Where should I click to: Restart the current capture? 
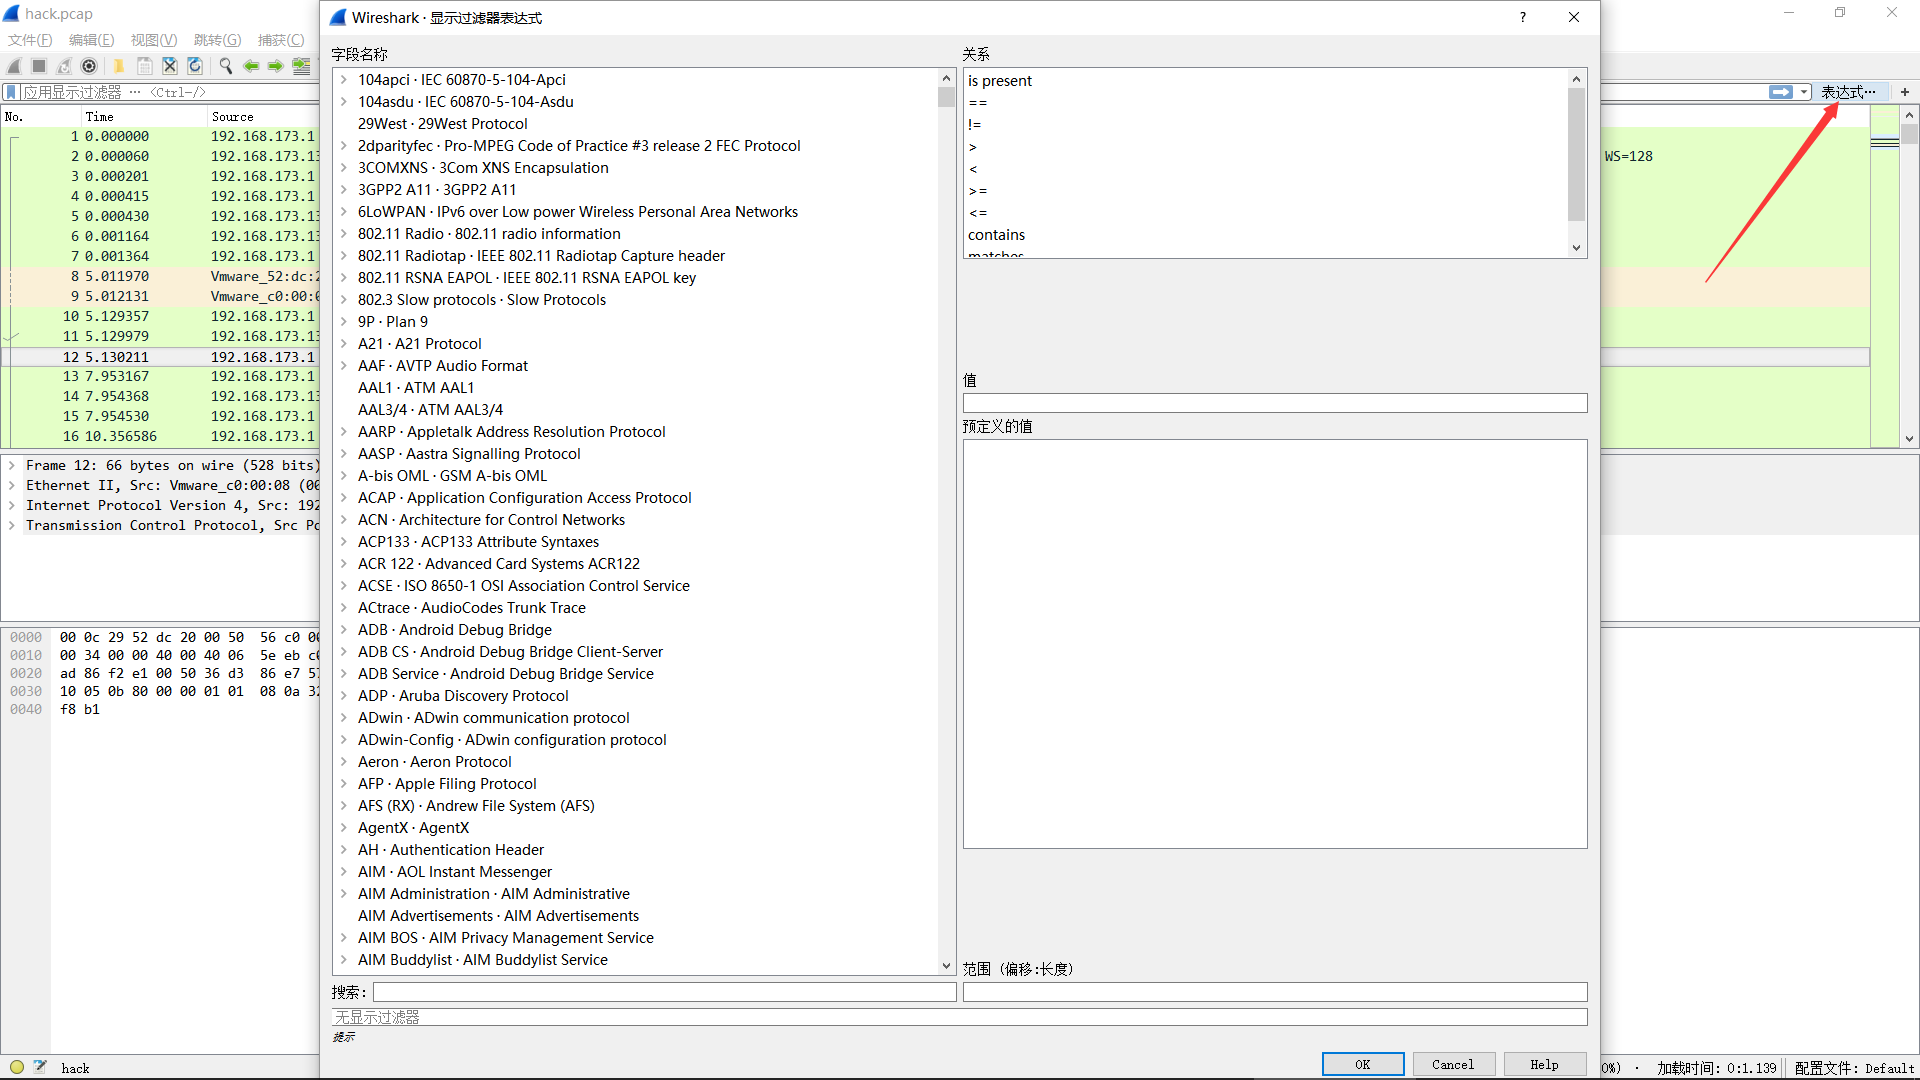pyautogui.click(x=63, y=66)
